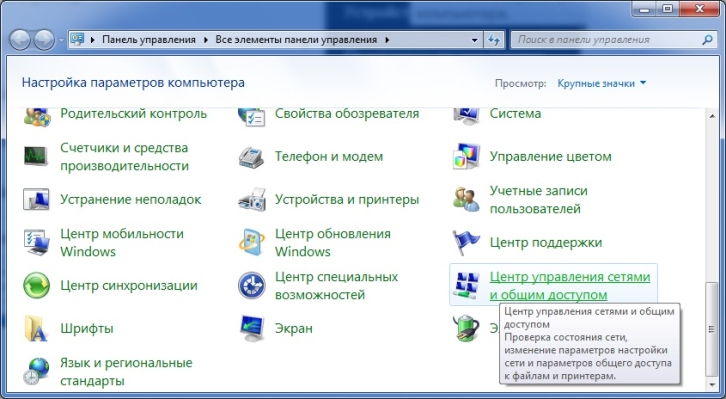
Task: Click the Устройства и принтеры link text
Action: click(347, 200)
